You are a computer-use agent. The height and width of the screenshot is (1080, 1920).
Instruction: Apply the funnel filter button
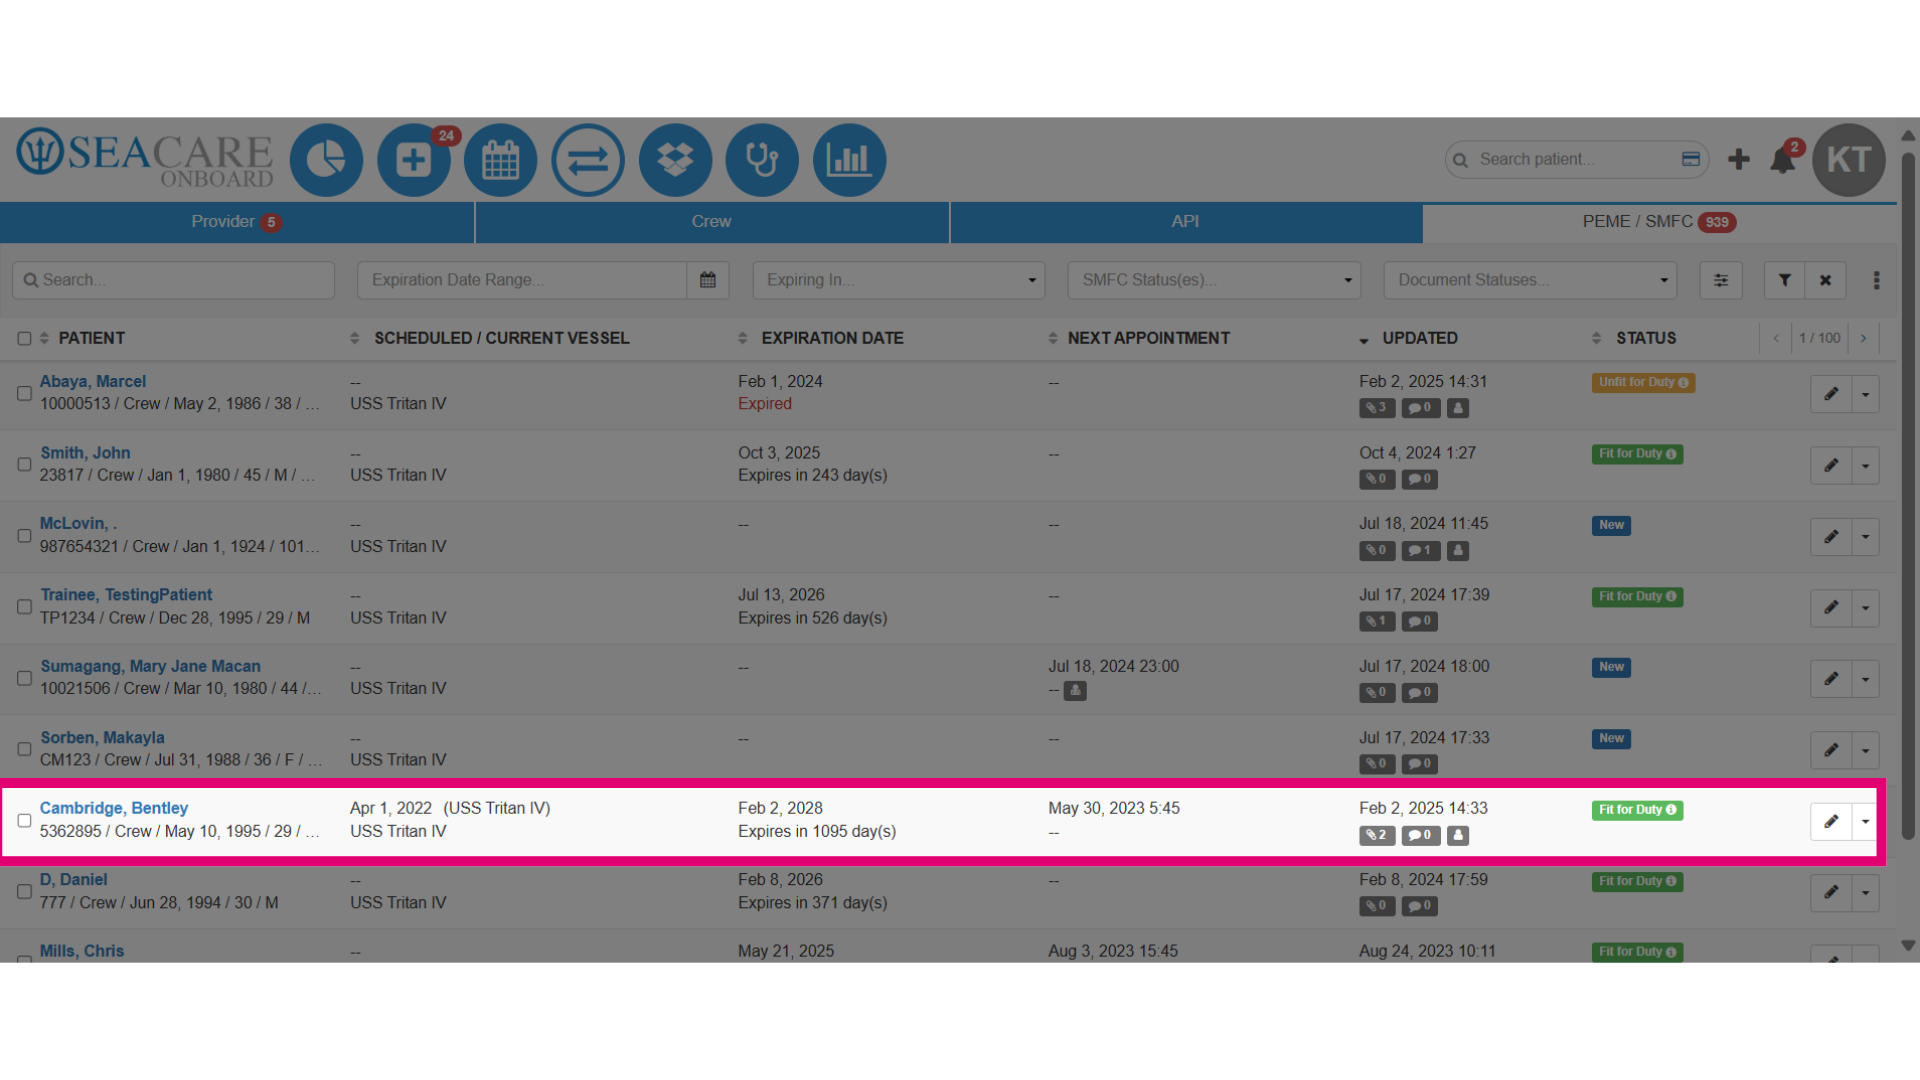[x=1785, y=280]
